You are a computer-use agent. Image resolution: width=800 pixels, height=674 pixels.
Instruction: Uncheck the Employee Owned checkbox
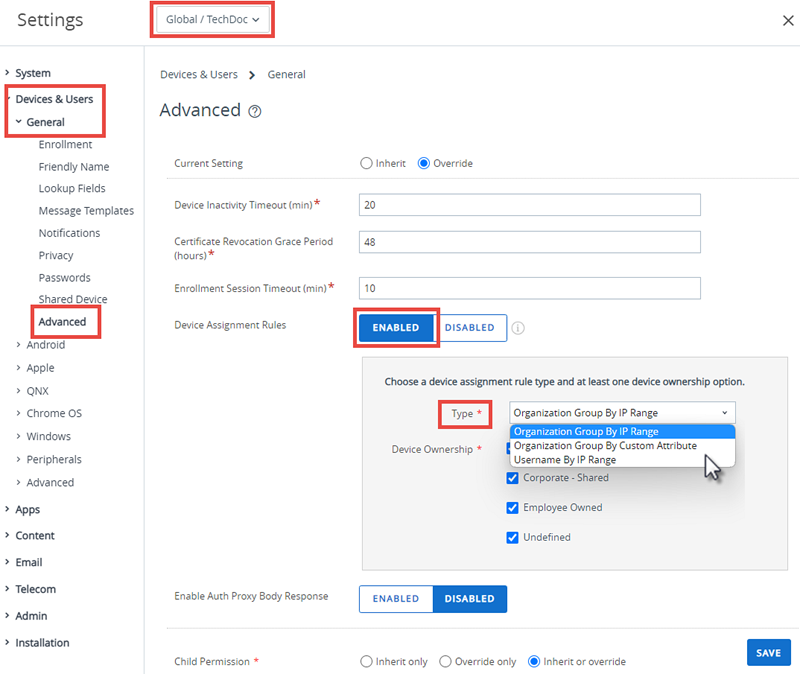(x=512, y=508)
